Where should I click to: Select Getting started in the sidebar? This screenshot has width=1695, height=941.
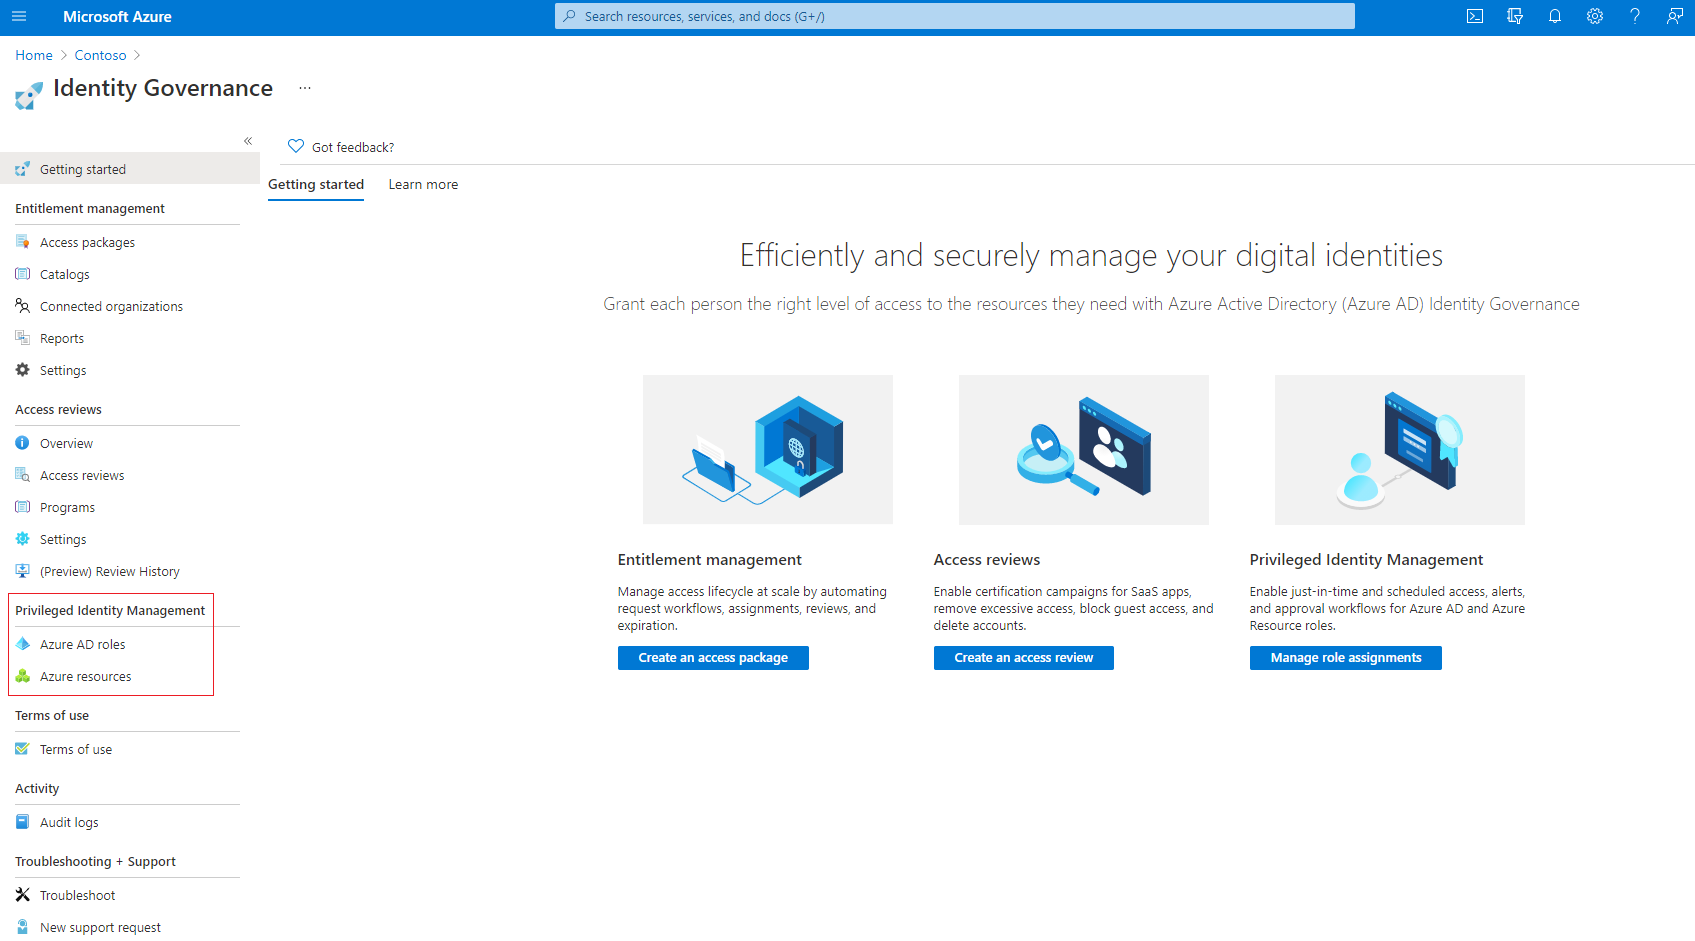click(130, 169)
